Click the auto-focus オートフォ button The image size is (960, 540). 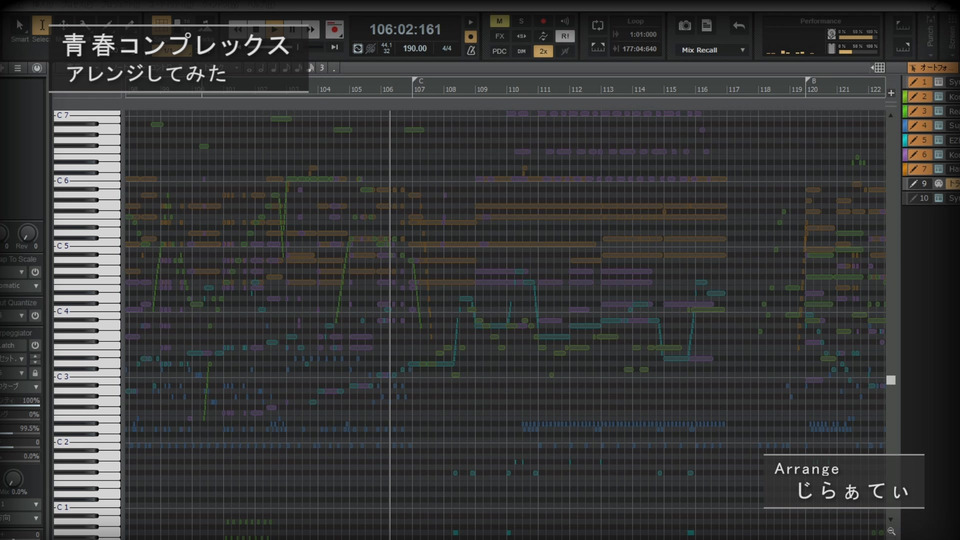(x=933, y=68)
